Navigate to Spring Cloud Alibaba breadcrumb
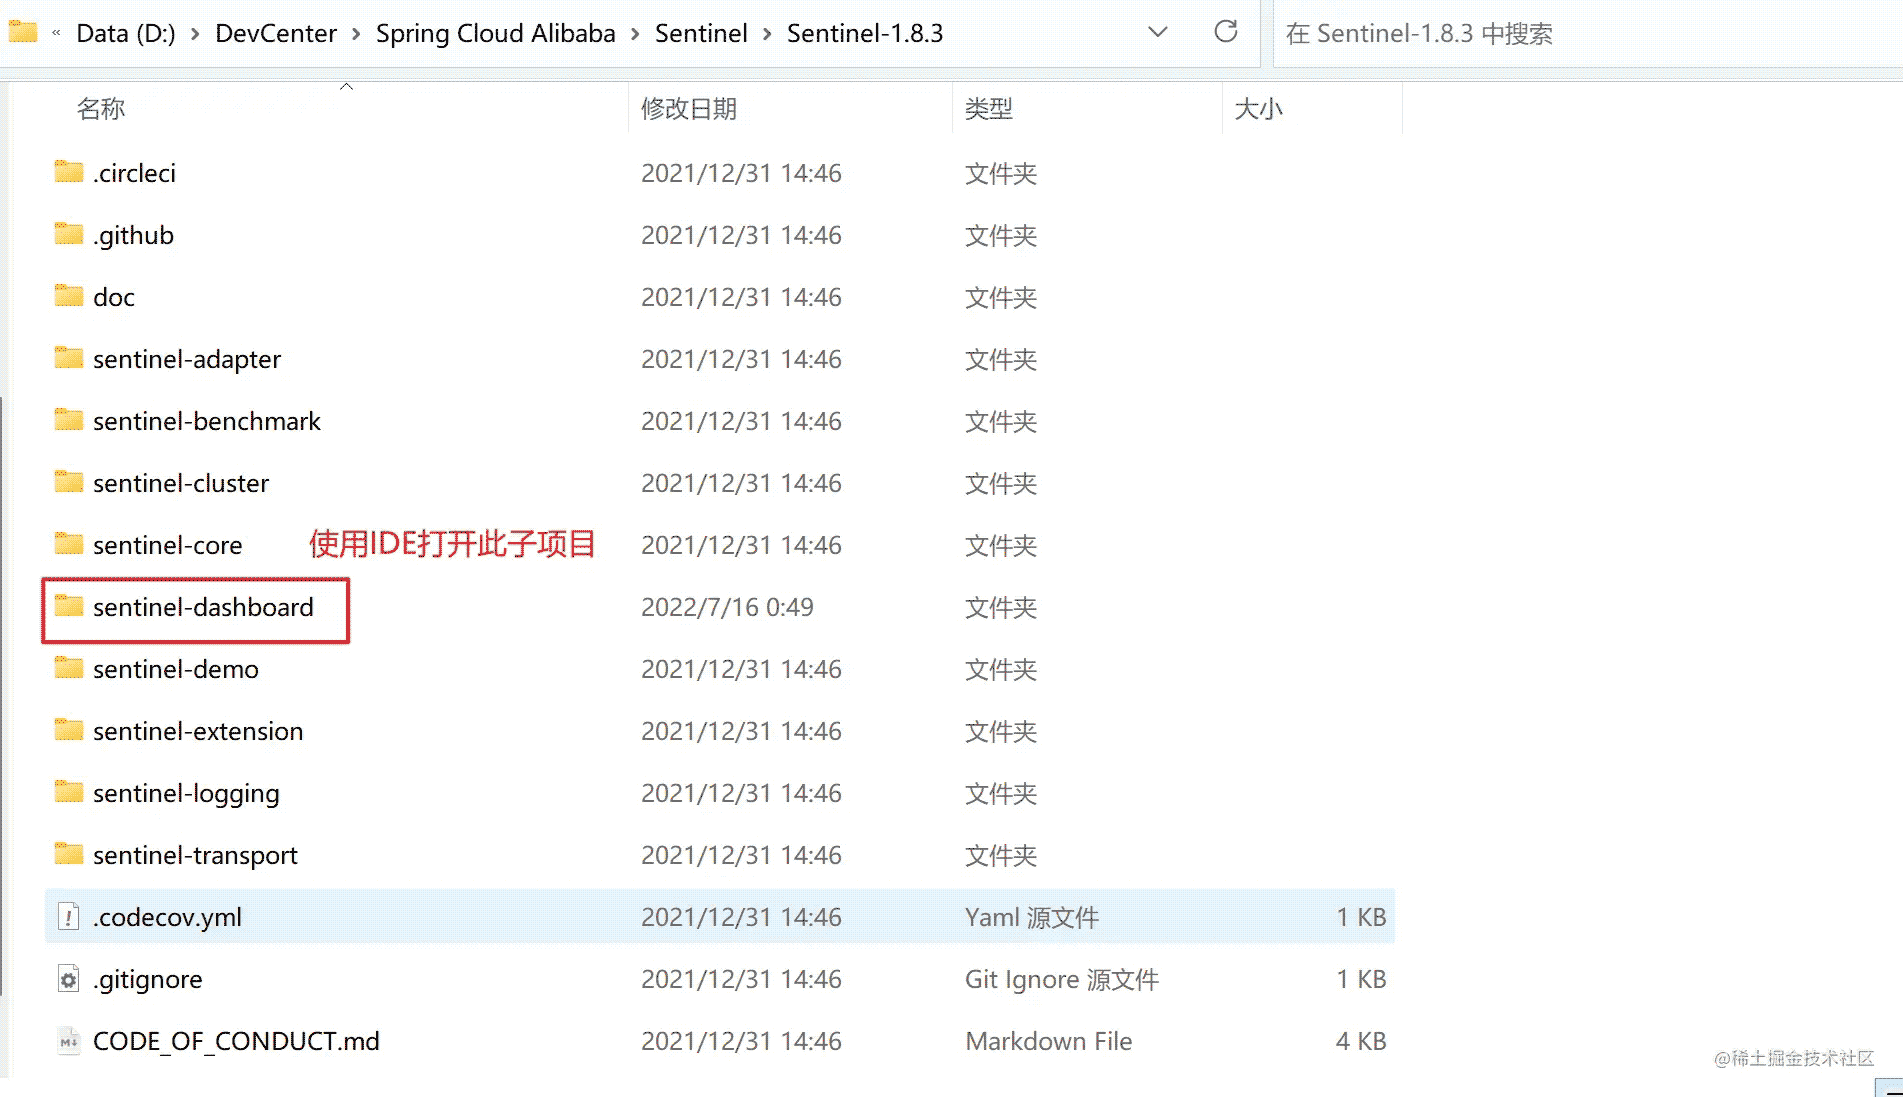The width and height of the screenshot is (1903, 1097). click(495, 34)
